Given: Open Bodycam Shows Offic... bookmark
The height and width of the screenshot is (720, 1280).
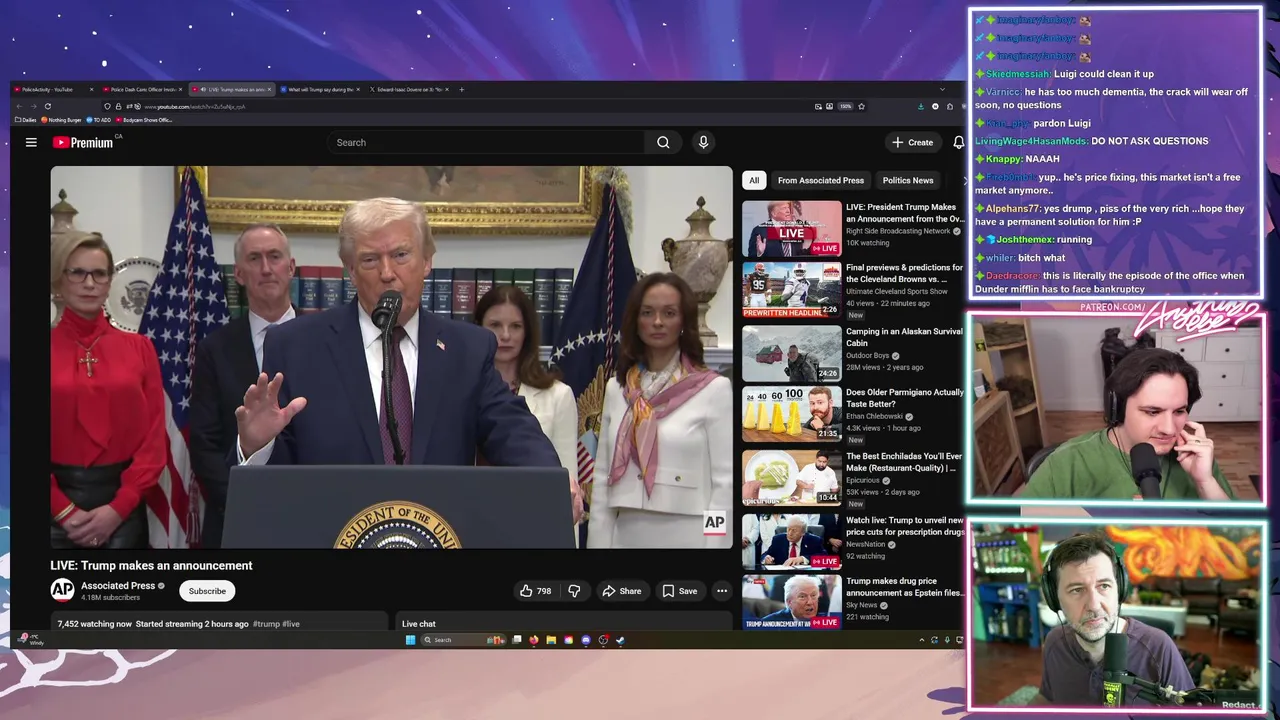Looking at the screenshot, I should pos(144,120).
